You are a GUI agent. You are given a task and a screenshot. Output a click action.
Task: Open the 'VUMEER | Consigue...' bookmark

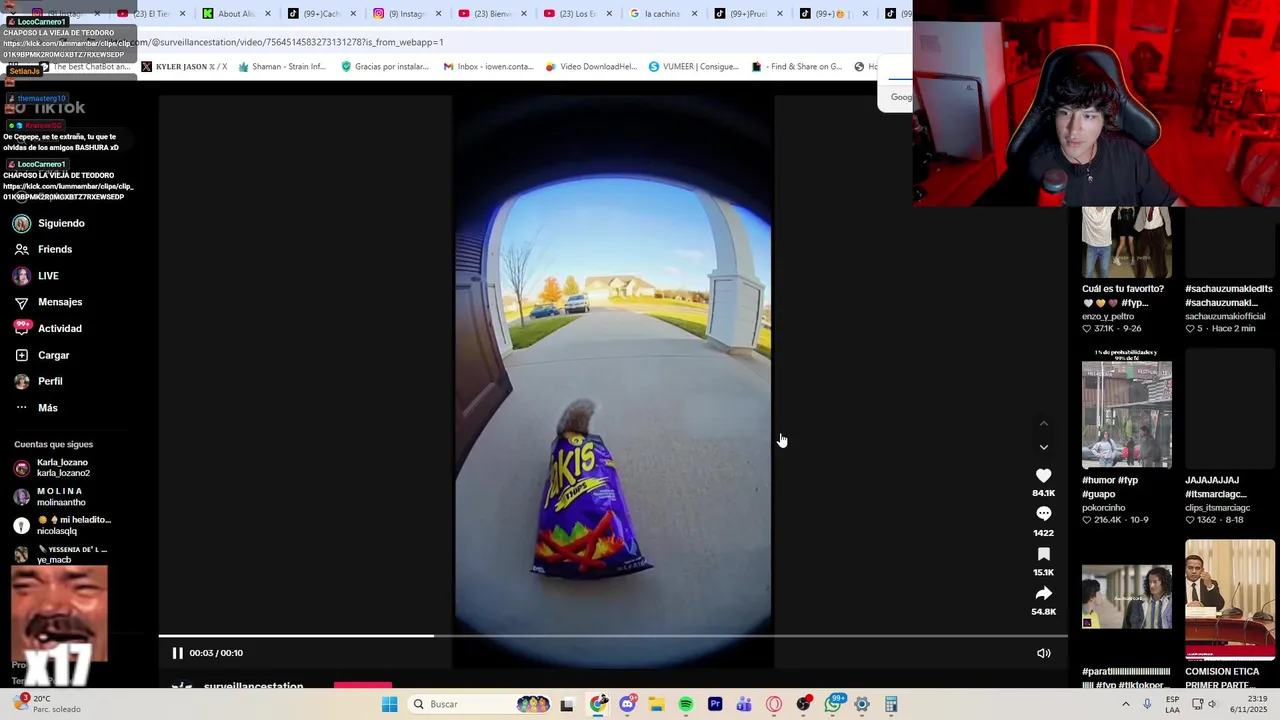[x=693, y=67]
